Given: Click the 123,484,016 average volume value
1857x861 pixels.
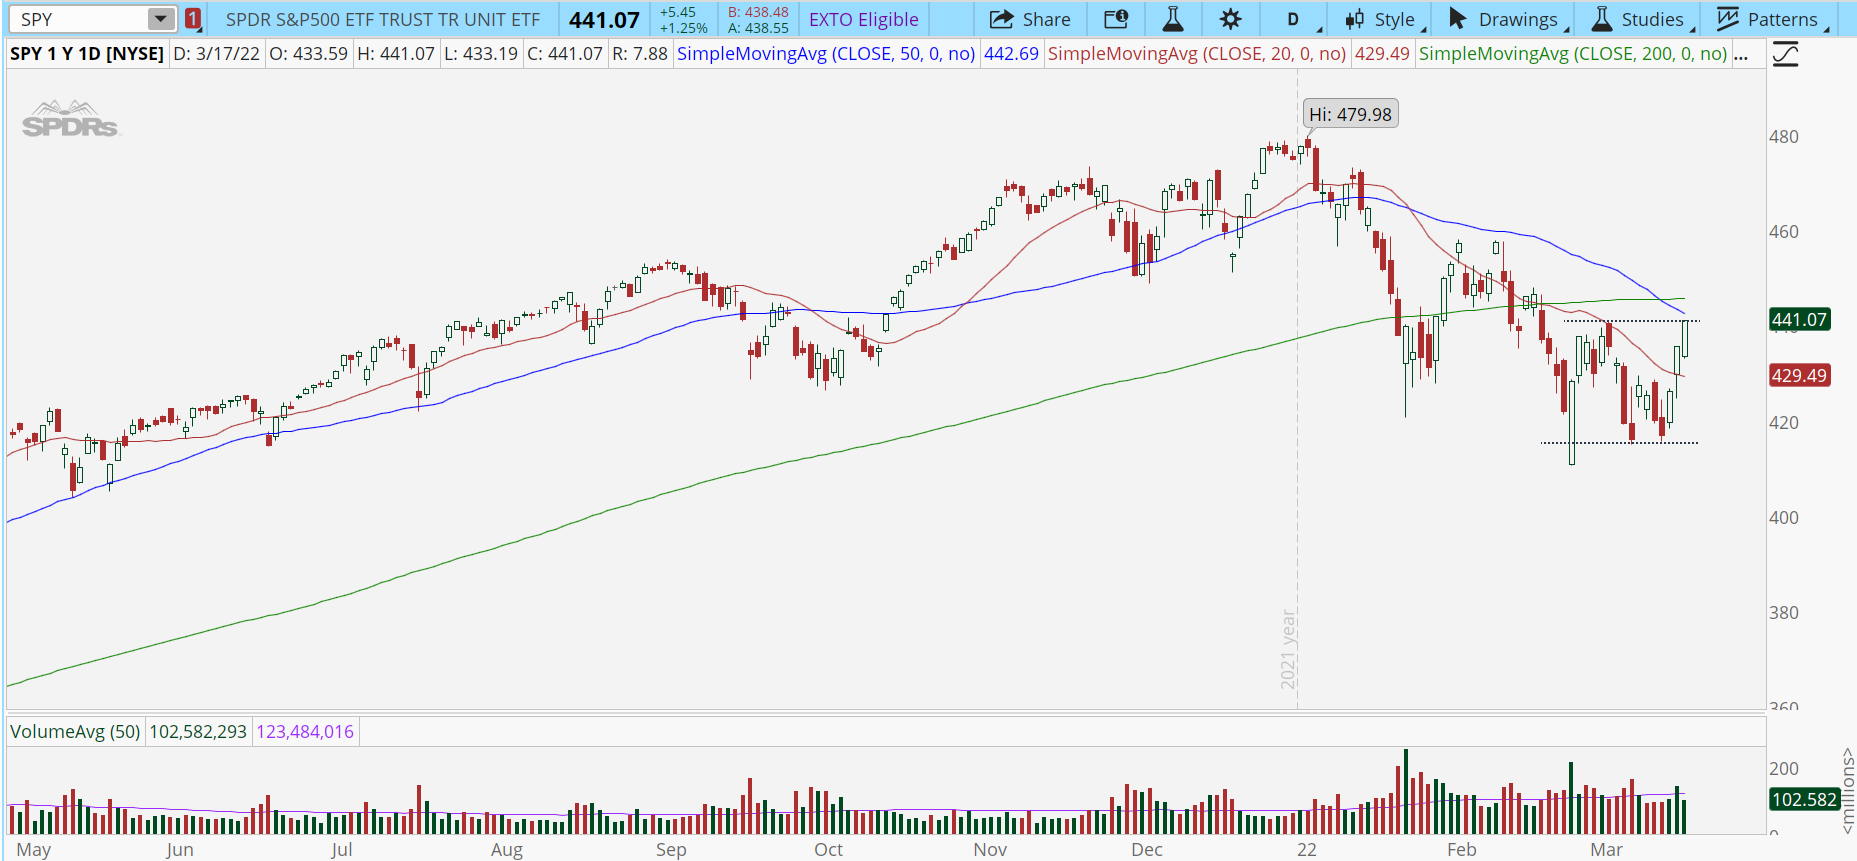Looking at the screenshot, I should click(x=305, y=732).
